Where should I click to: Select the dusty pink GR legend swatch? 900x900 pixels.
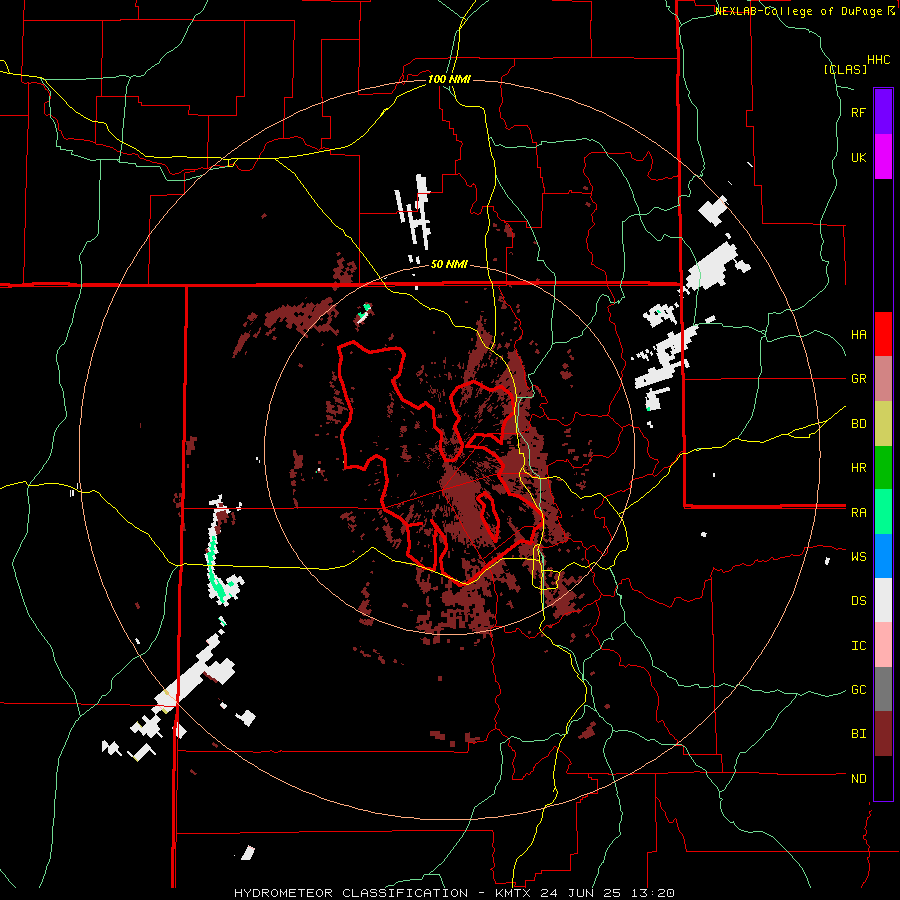[883, 379]
